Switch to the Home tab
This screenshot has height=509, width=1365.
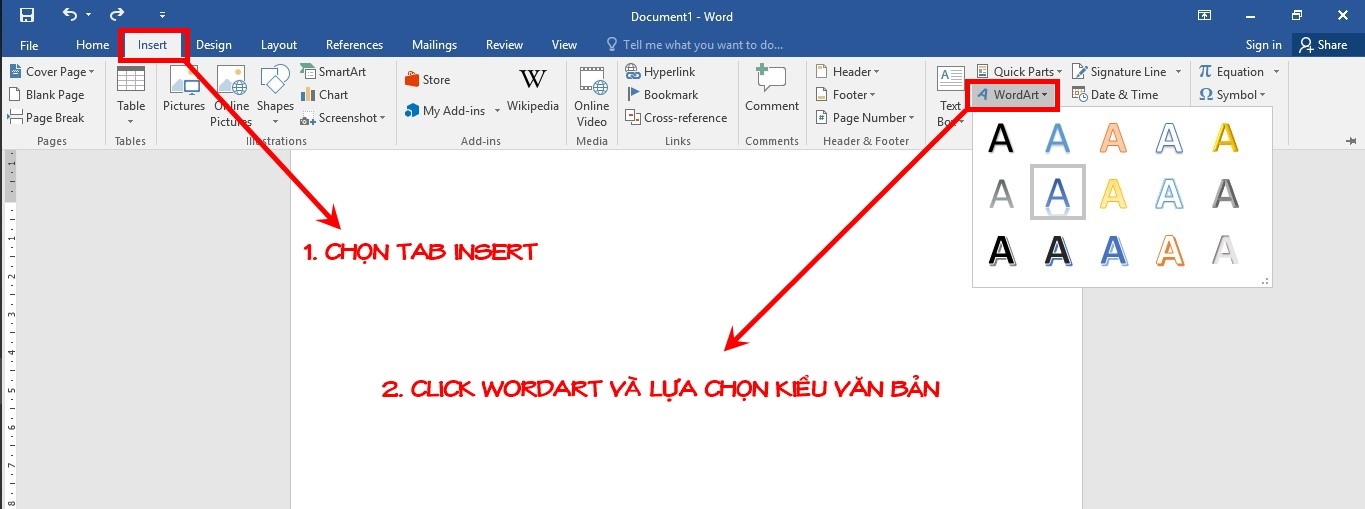92,45
